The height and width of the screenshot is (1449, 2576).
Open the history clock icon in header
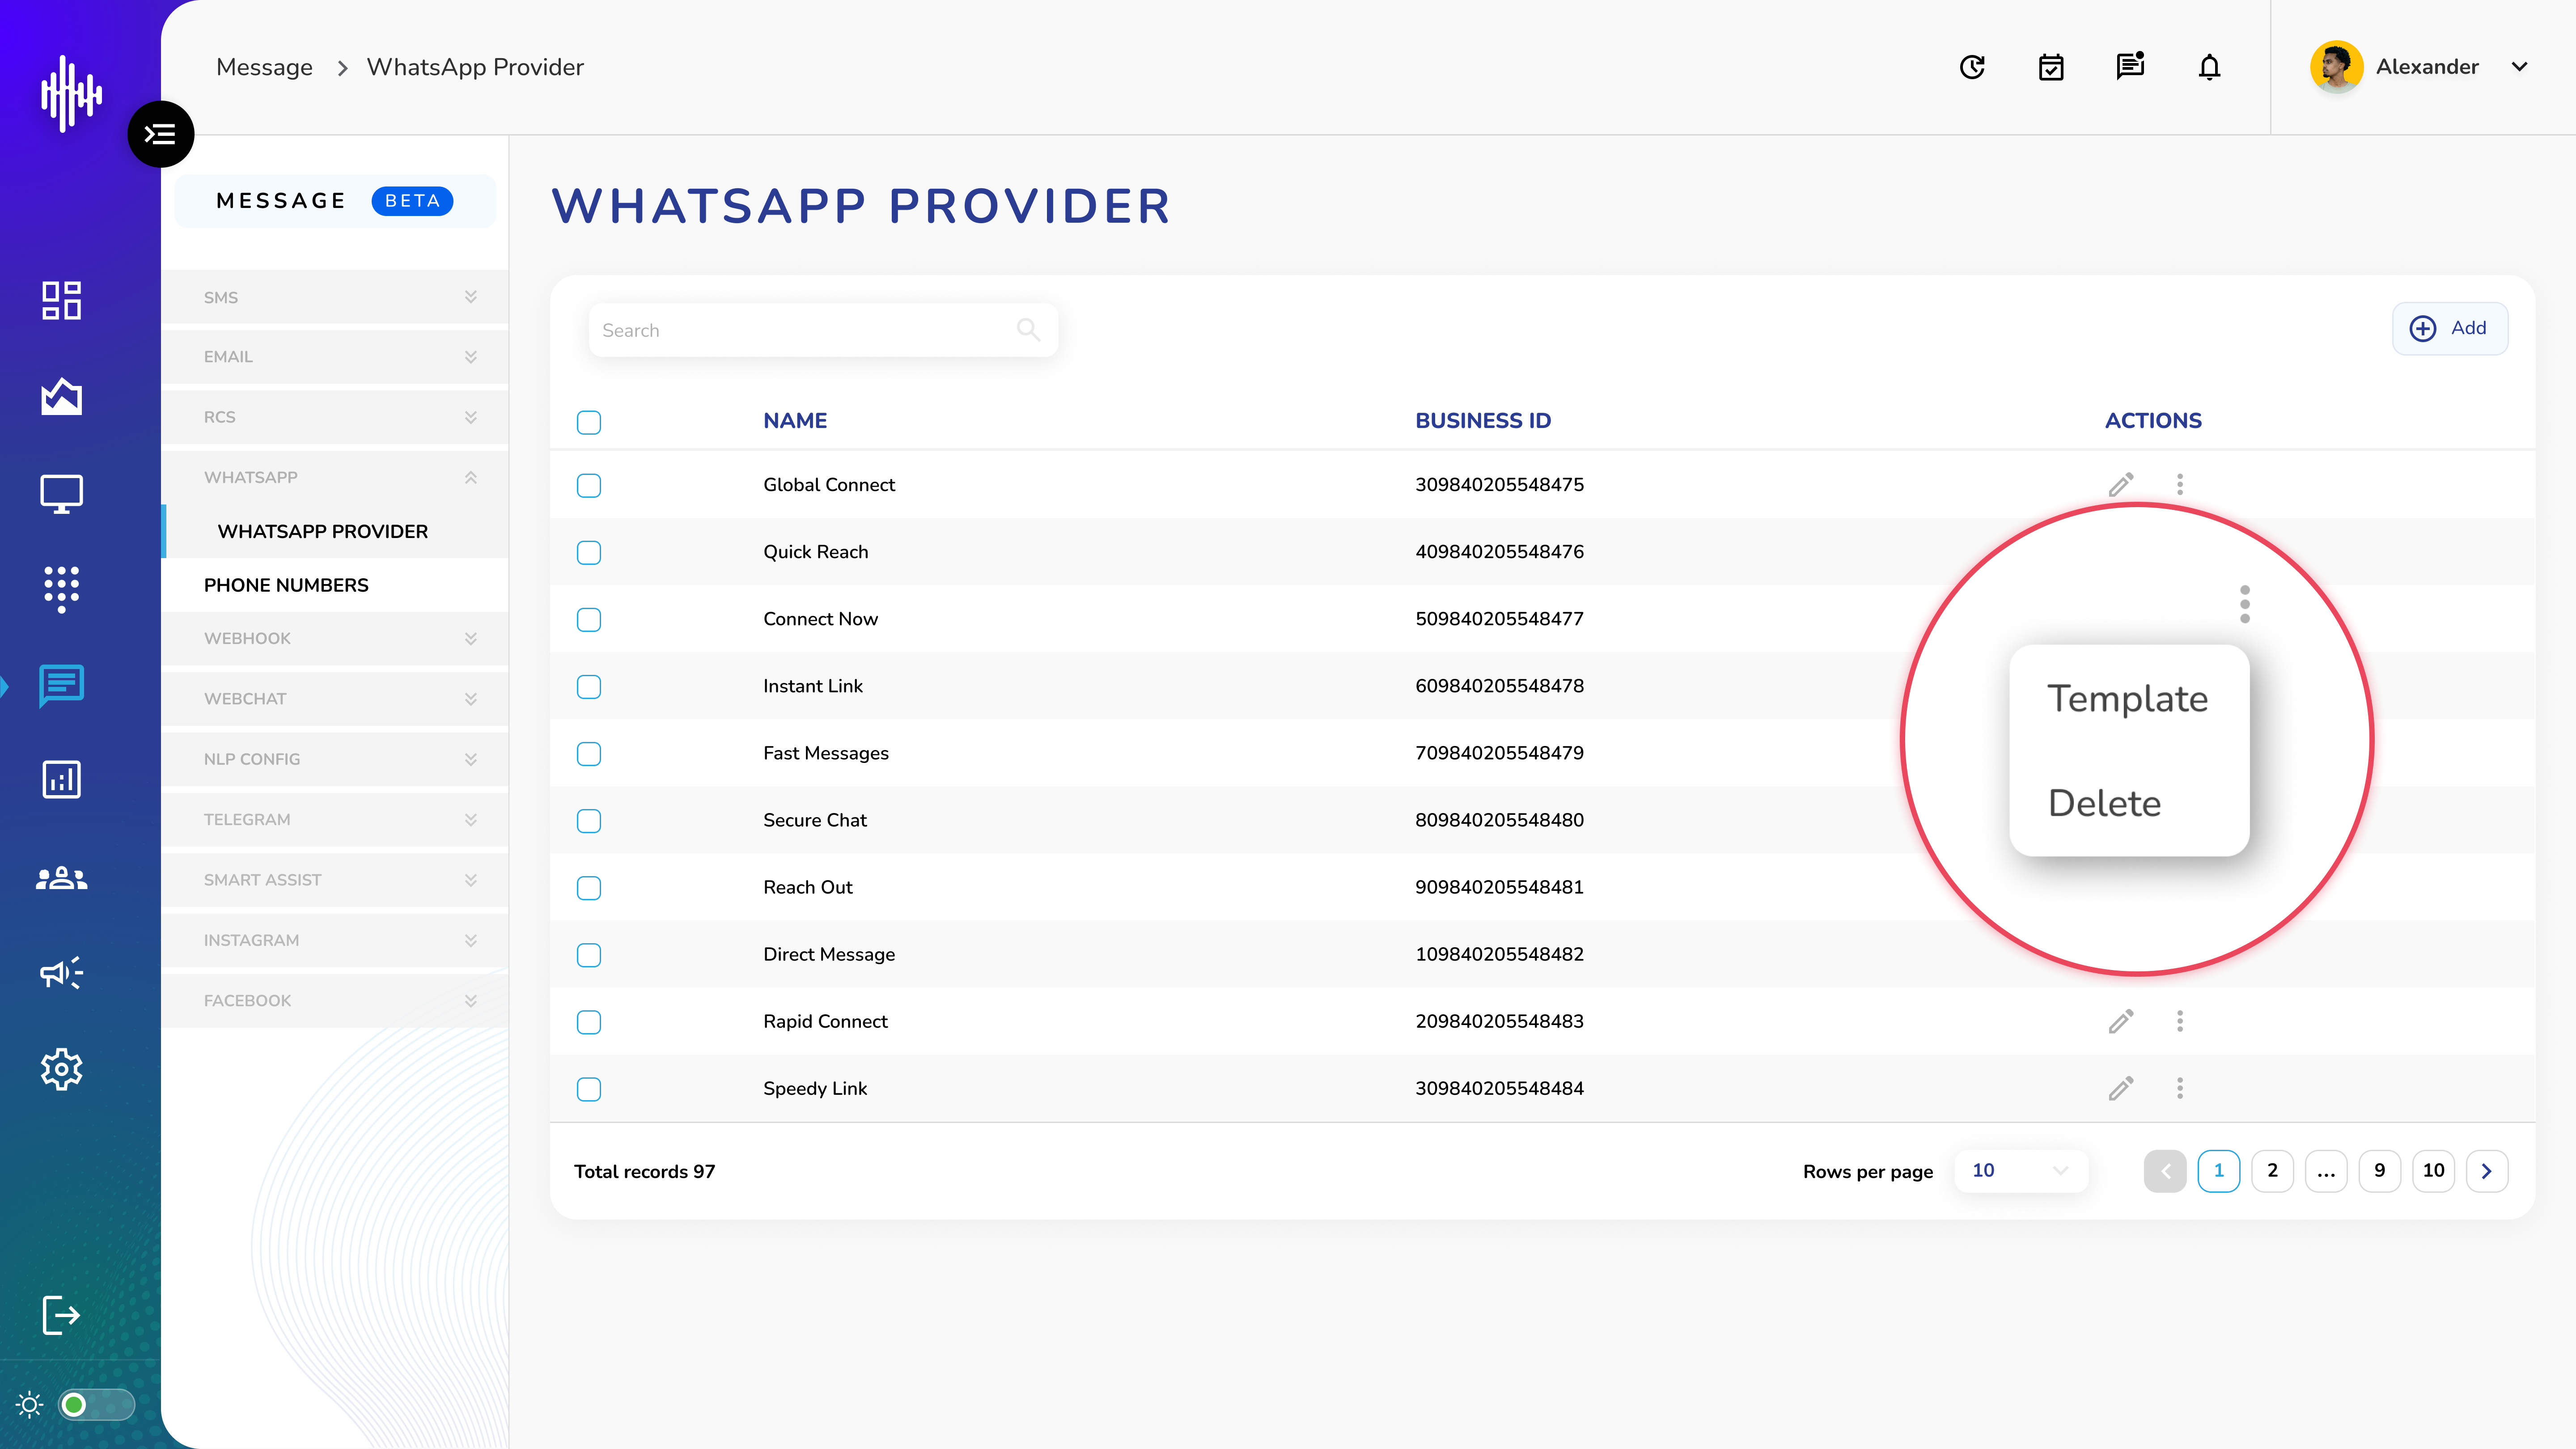point(1972,67)
